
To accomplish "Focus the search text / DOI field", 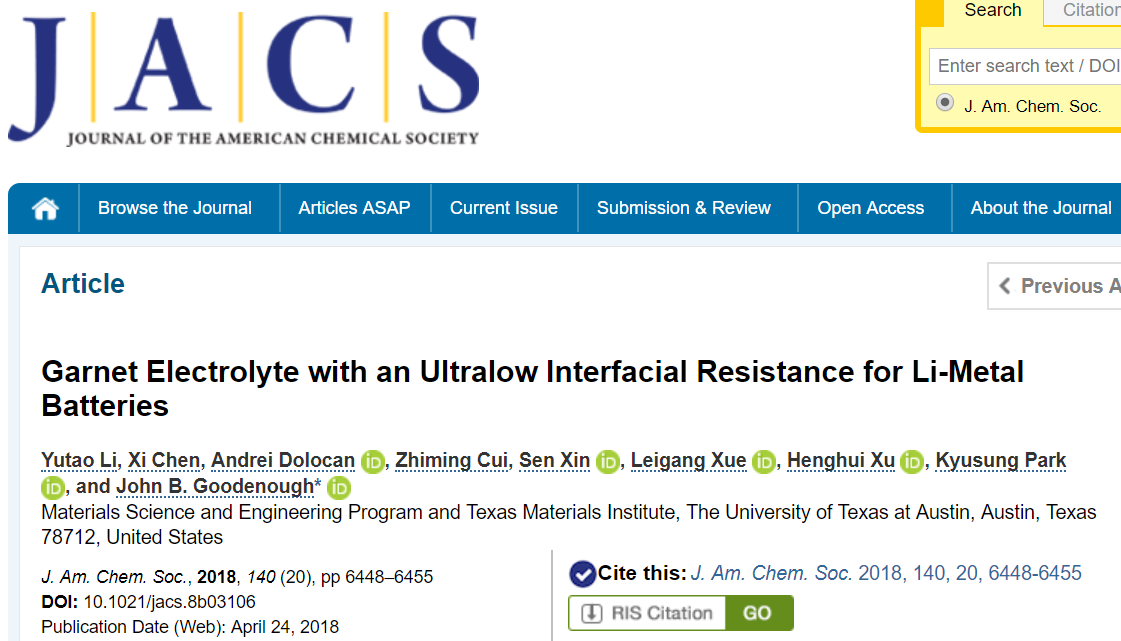I will pos(1025,66).
